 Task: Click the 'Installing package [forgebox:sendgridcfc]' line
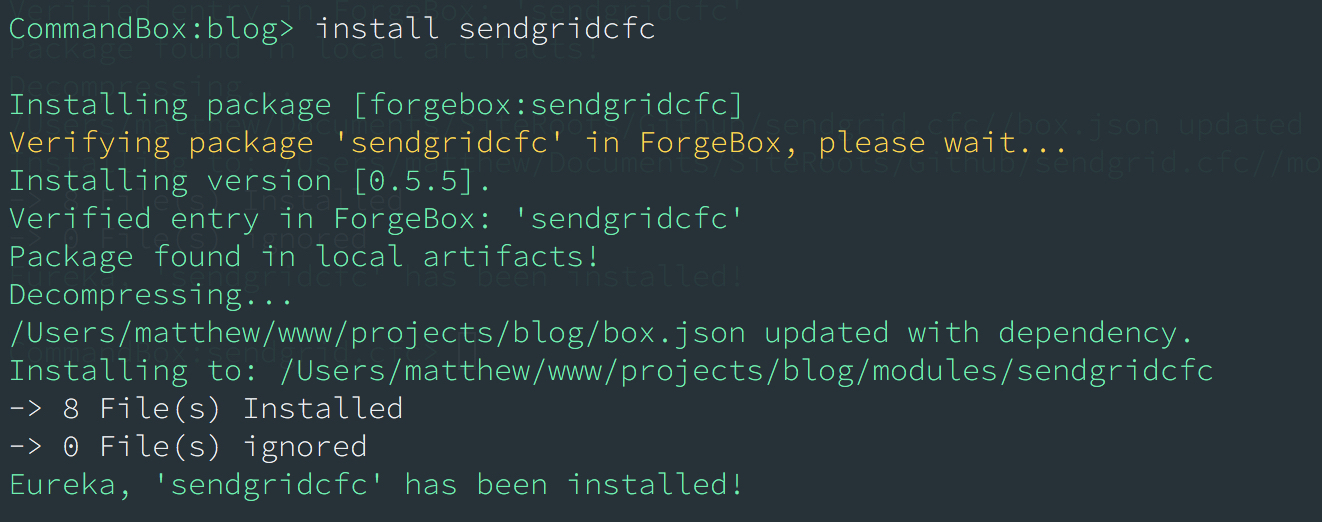377,105
